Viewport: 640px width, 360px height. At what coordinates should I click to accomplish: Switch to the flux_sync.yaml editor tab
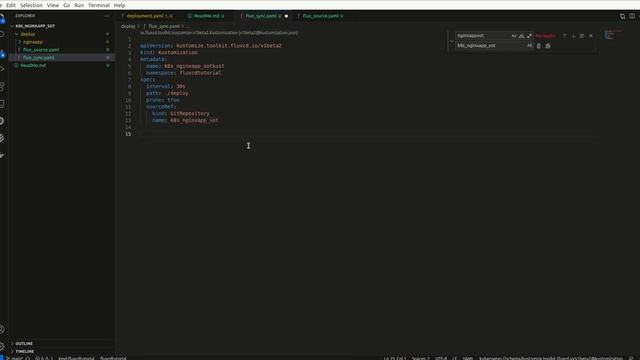click(x=263, y=16)
